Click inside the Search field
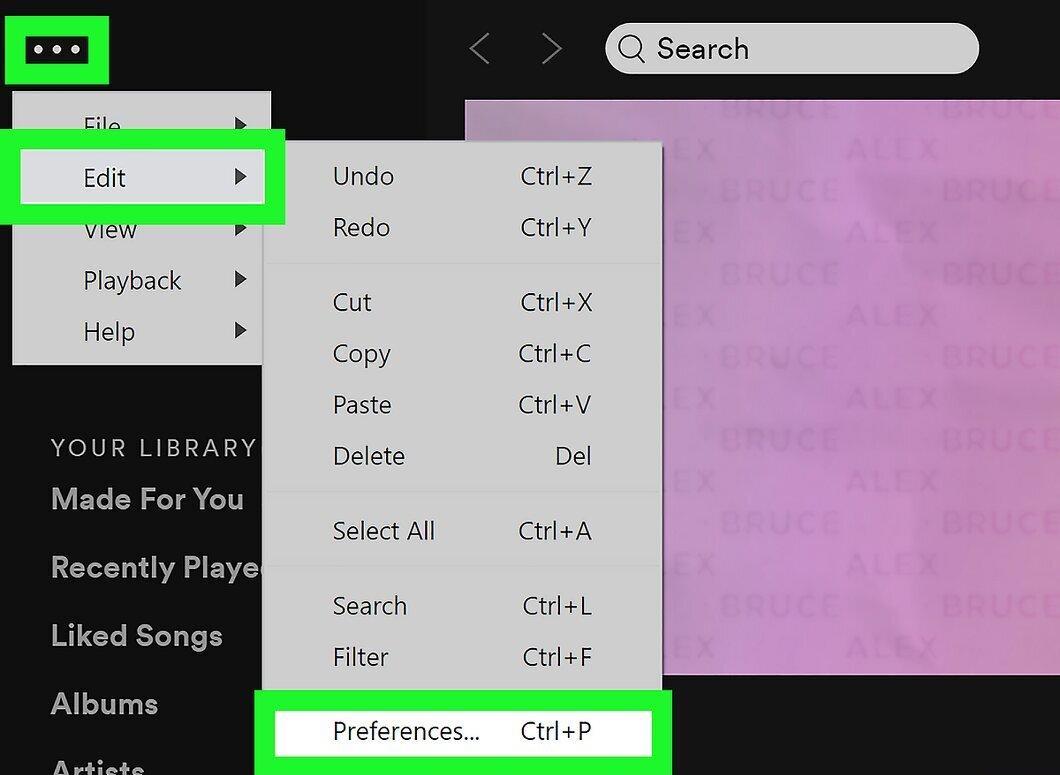 792,49
